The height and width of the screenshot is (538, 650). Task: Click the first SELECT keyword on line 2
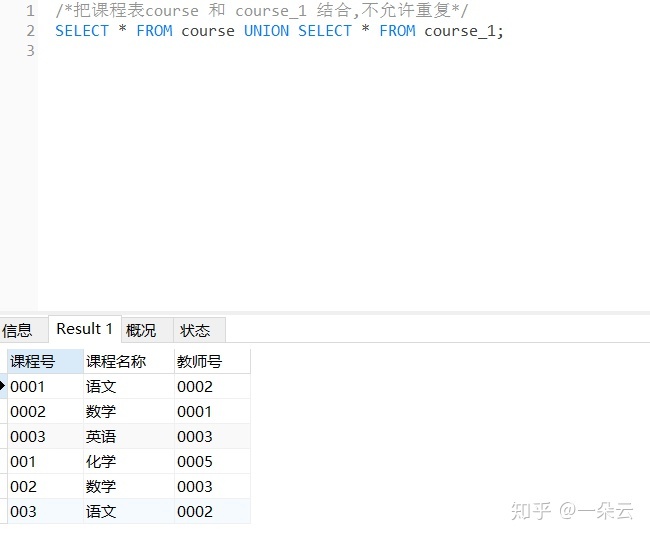tap(82, 31)
